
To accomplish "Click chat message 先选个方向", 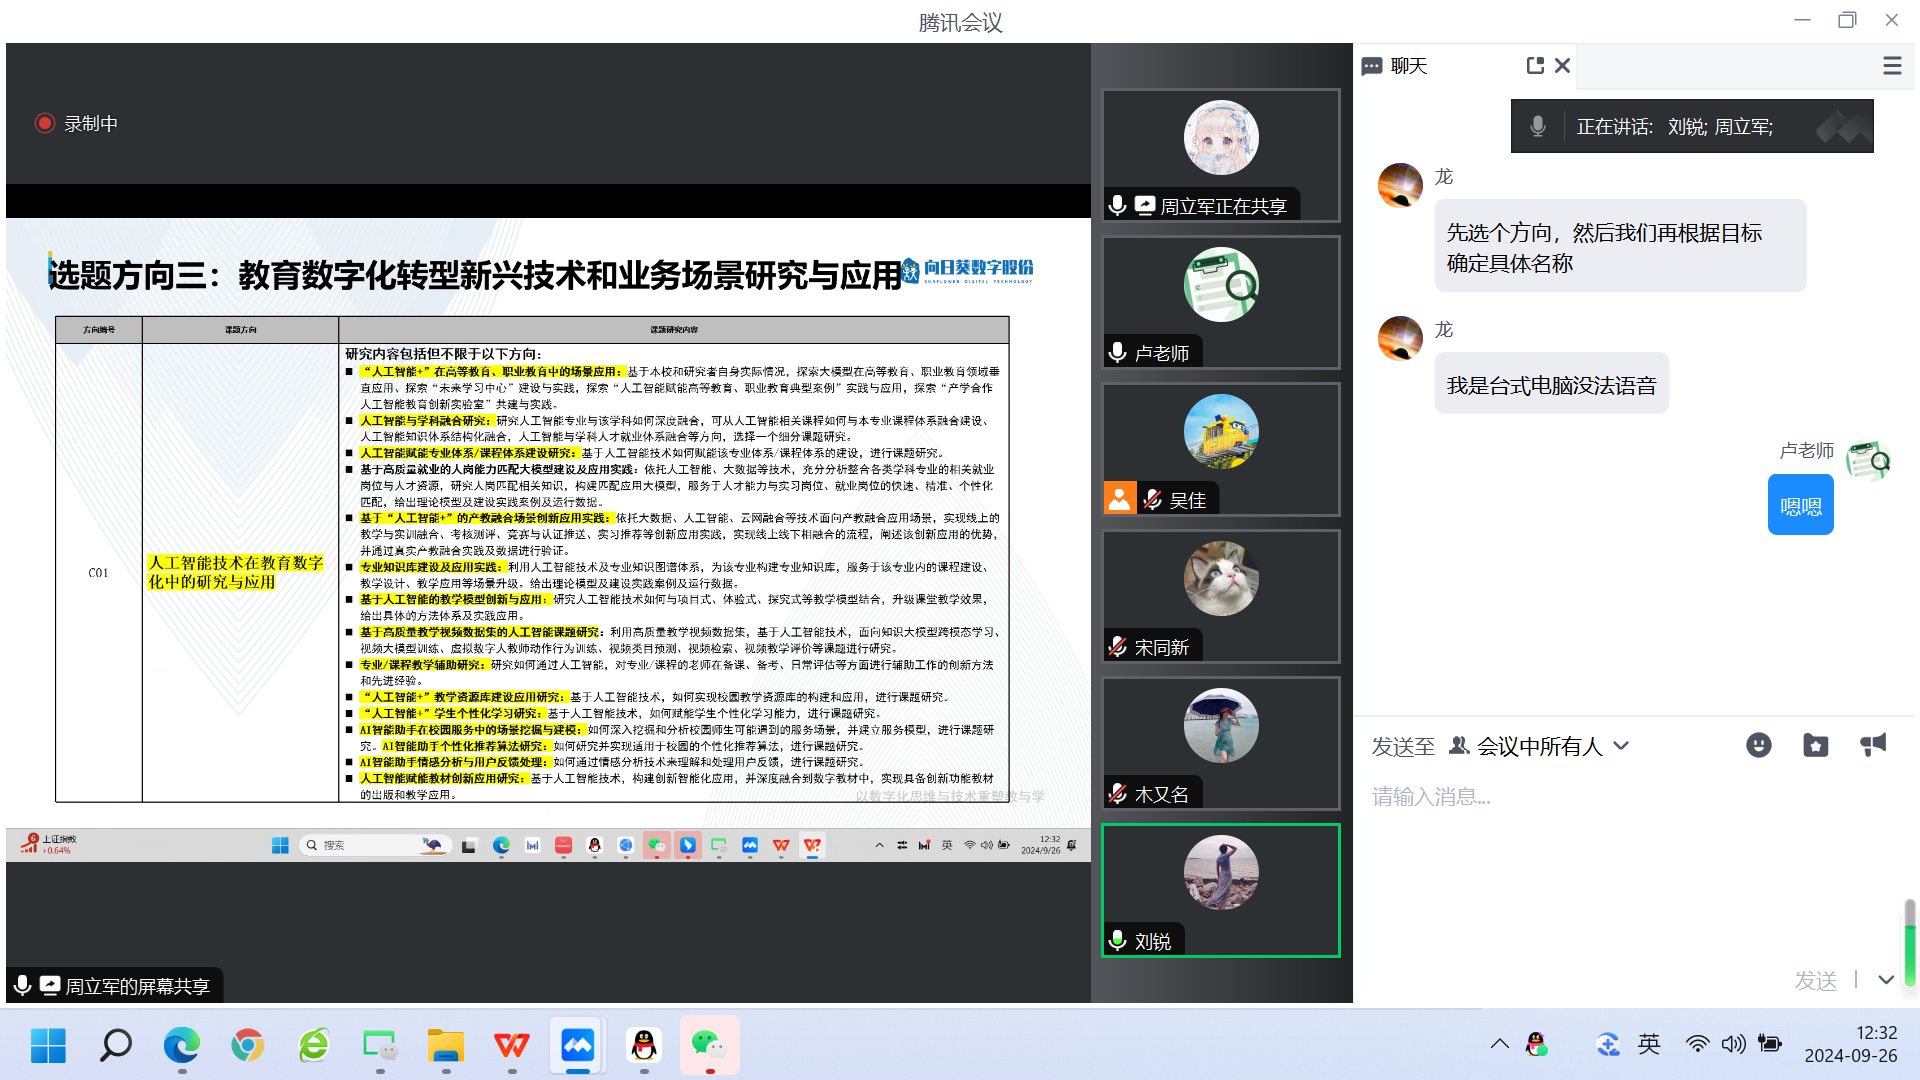I will [x=1620, y=247].
